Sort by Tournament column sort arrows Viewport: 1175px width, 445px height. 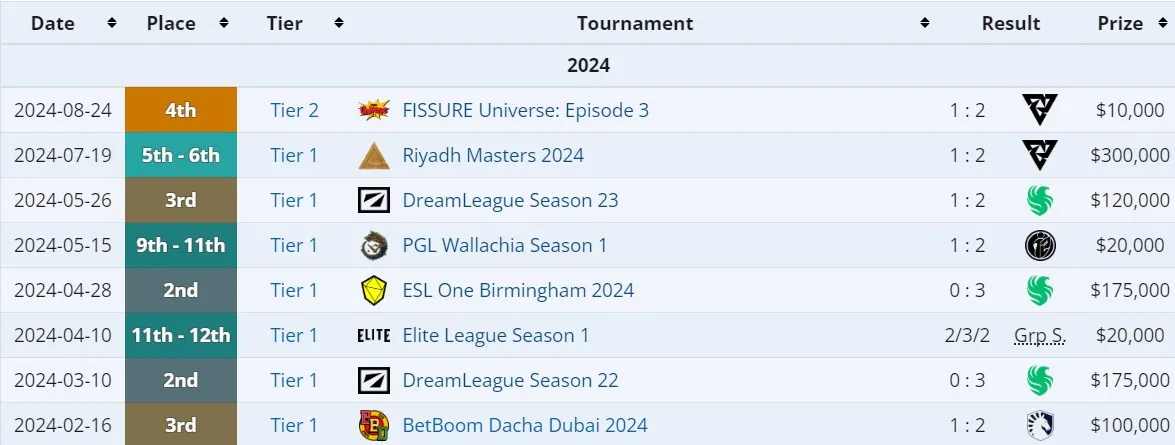(x=925, y=23)
